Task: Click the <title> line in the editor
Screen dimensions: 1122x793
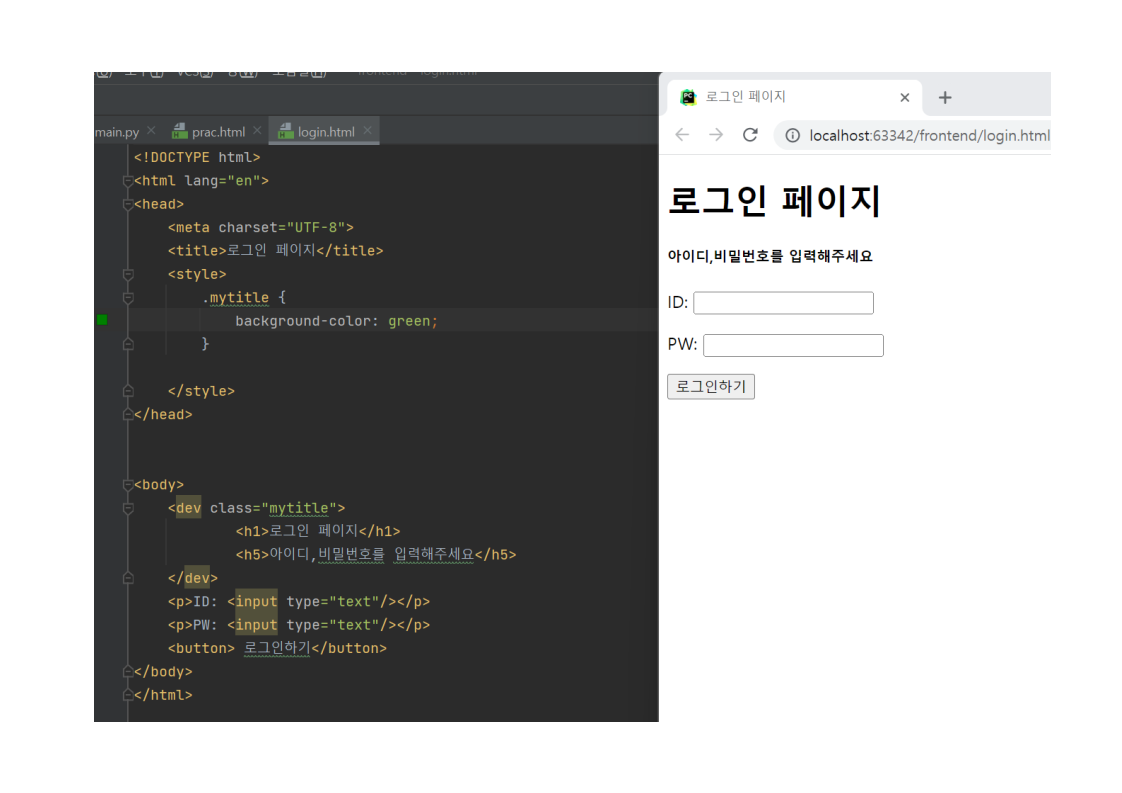Action: 275,250
